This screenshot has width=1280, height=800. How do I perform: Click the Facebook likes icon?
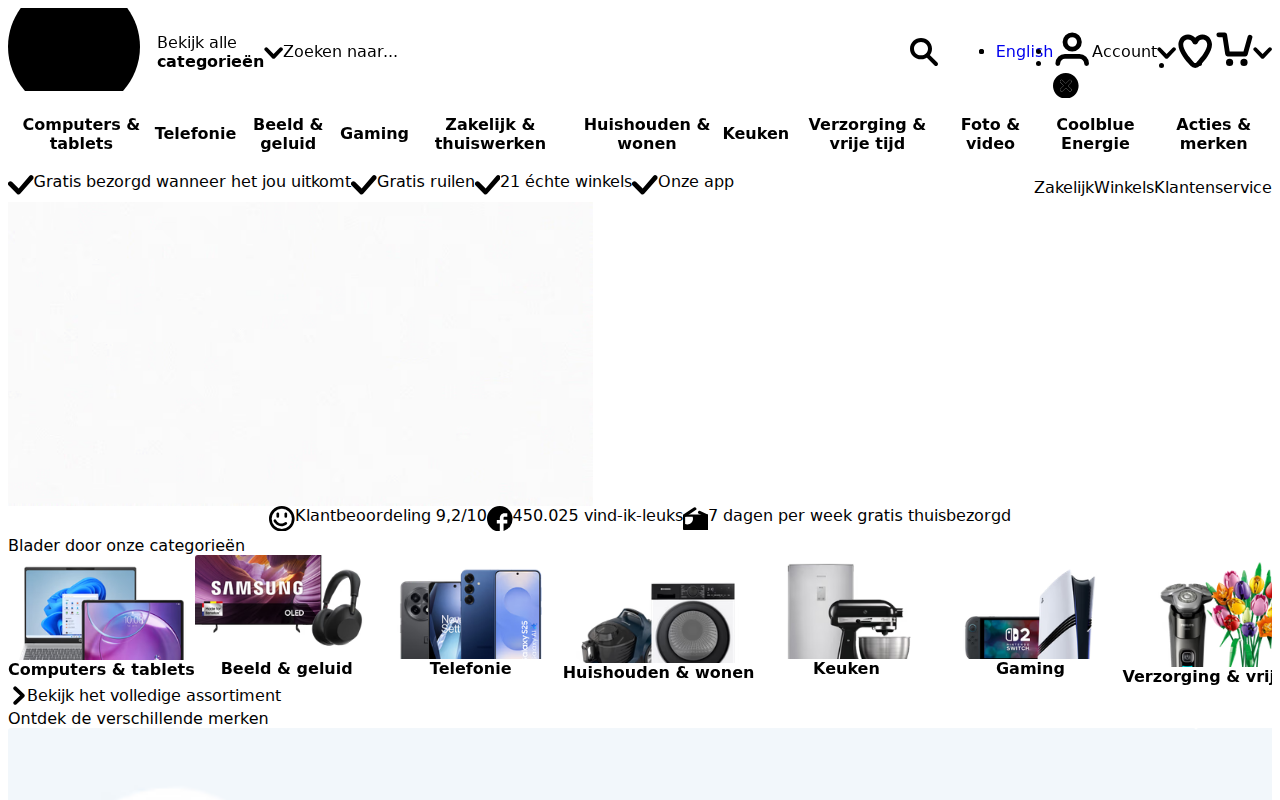pos(500,518)
